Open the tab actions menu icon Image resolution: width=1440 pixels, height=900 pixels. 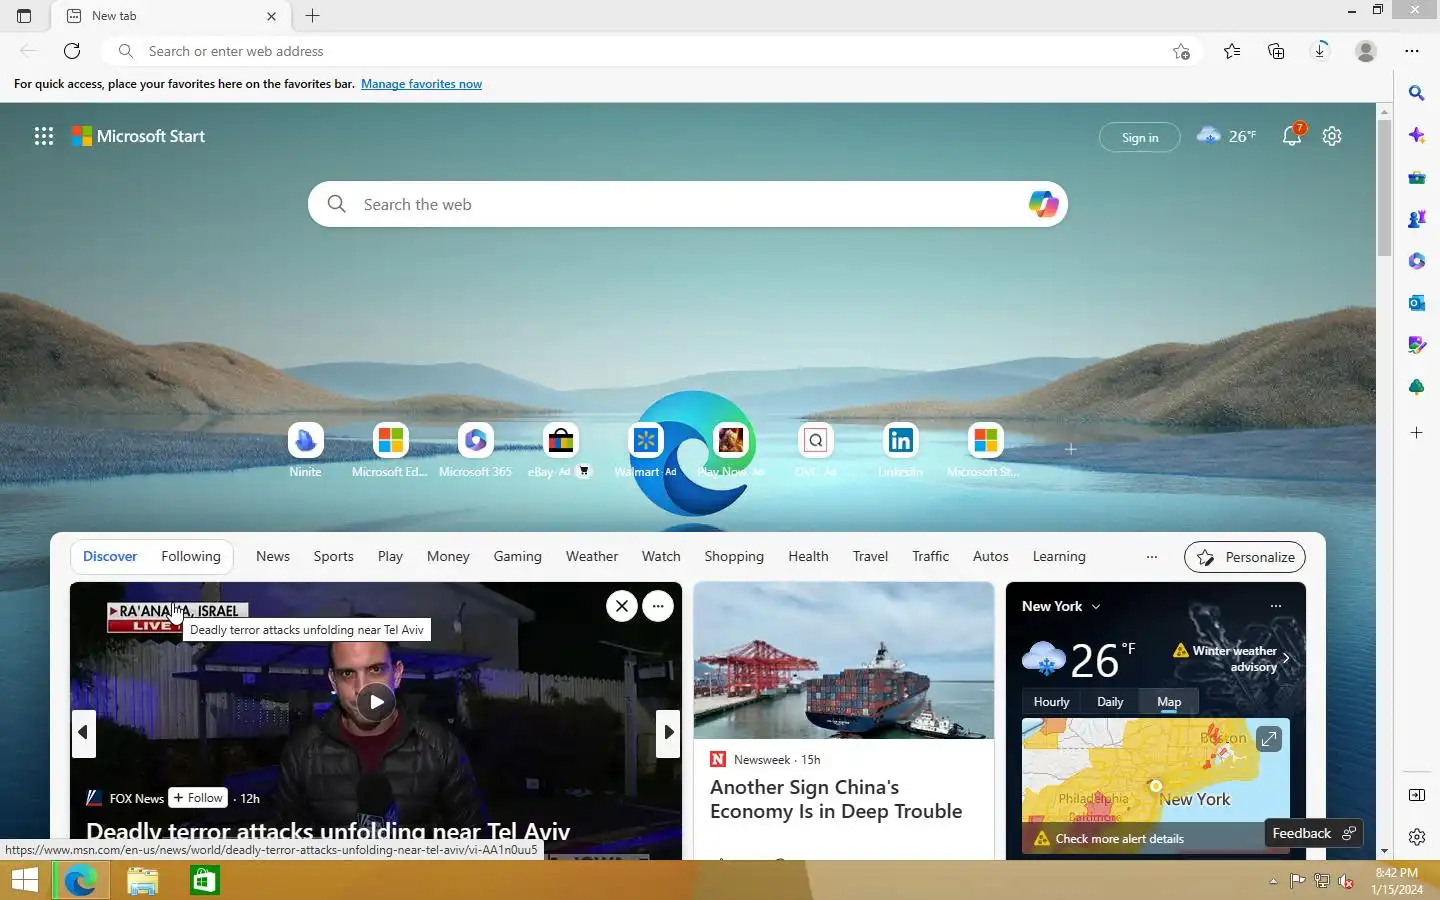(24, 16)
